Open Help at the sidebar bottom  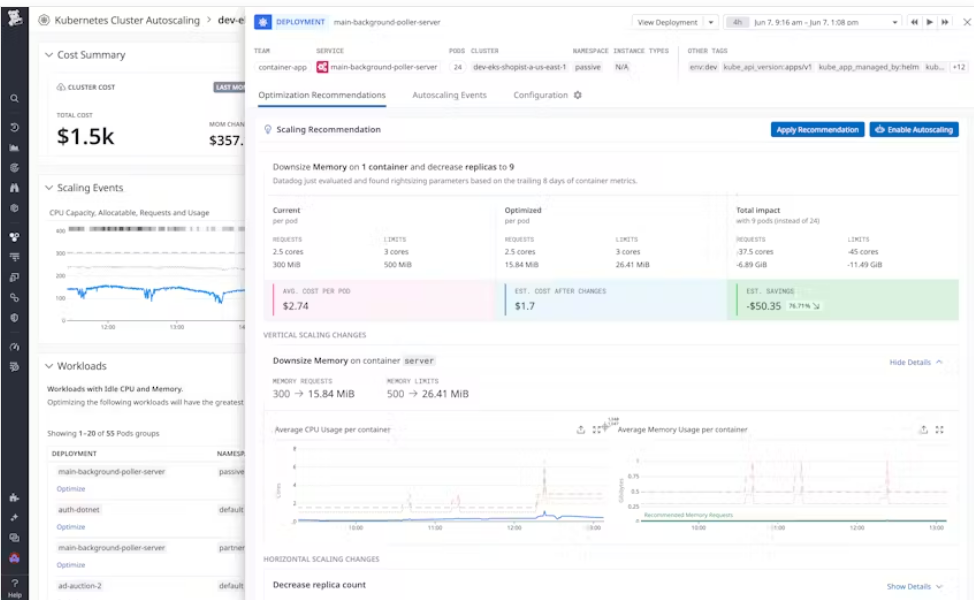[x=14, y=587]
